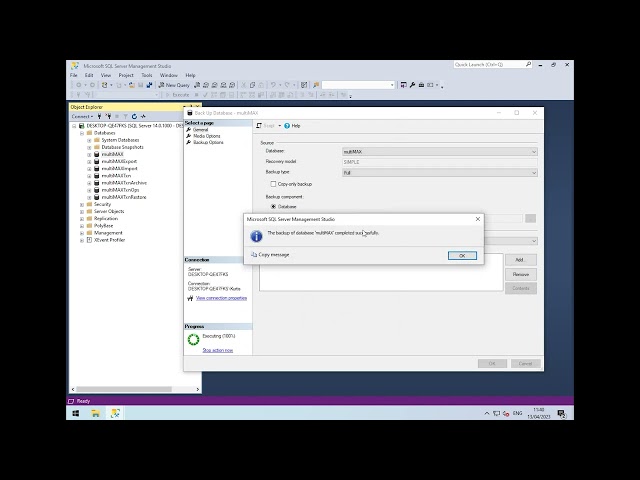Screen dimensions: 640x480
Task: Open the Windows Start menu
Action: tap(76, 413)
